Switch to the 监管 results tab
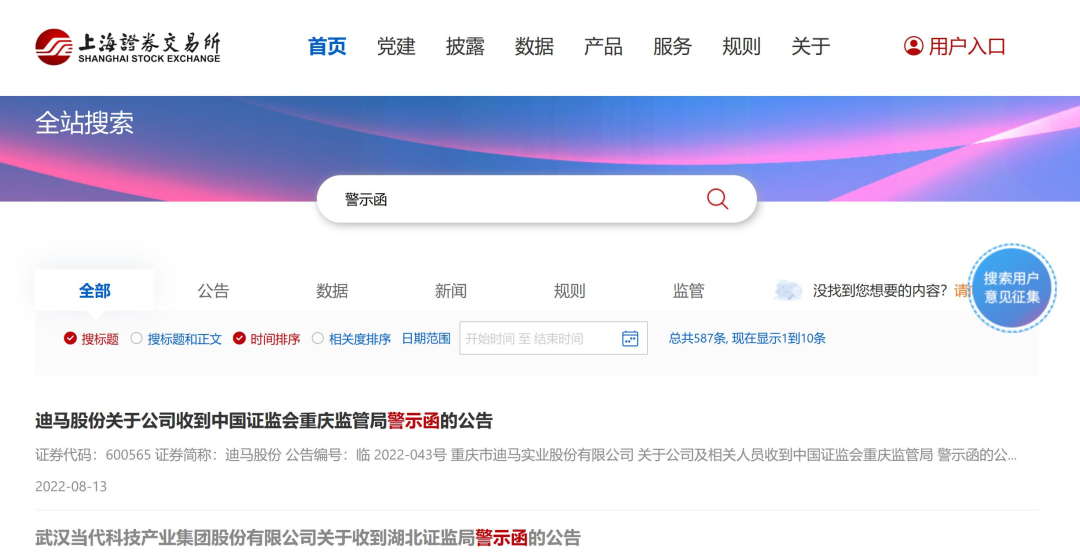 click(688, 291)
